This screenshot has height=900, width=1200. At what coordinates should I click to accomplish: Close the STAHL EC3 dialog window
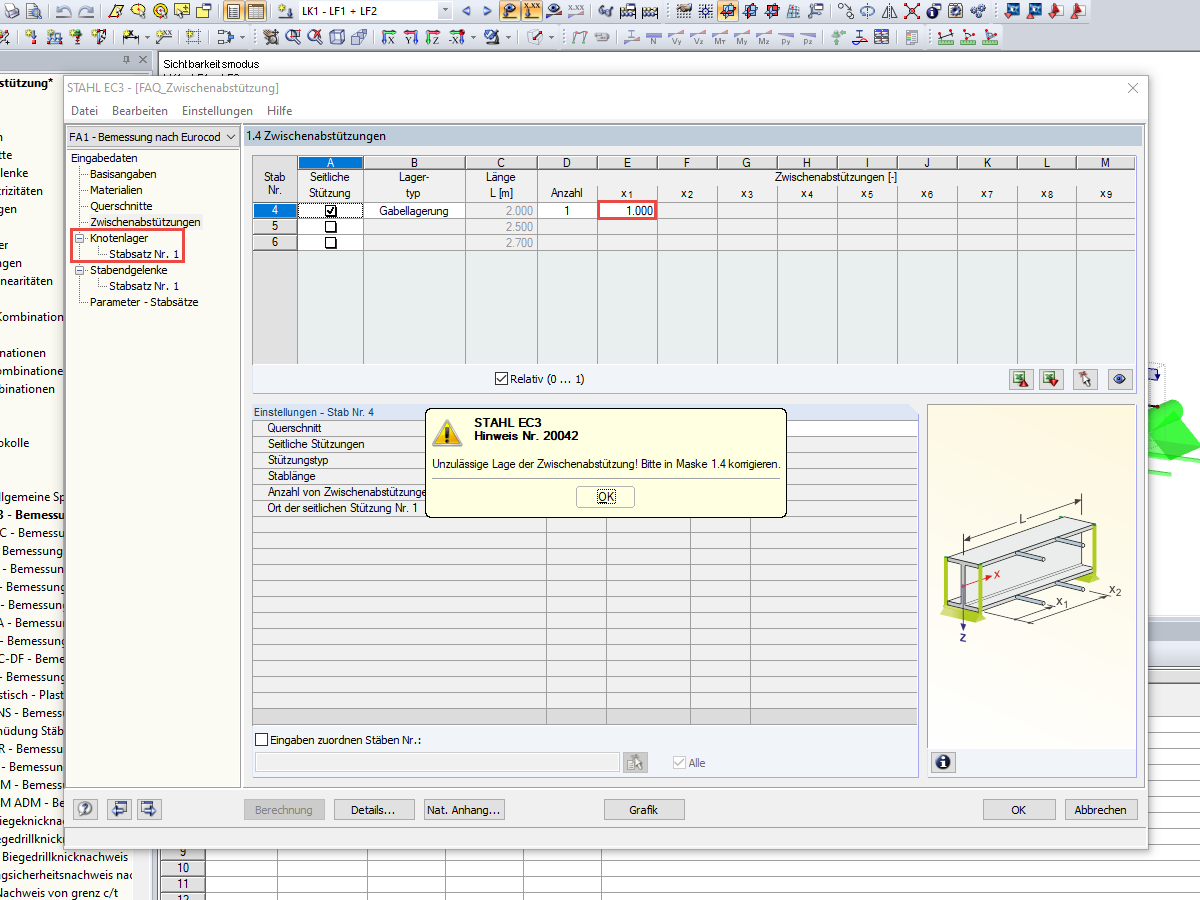coord(1133,88)
